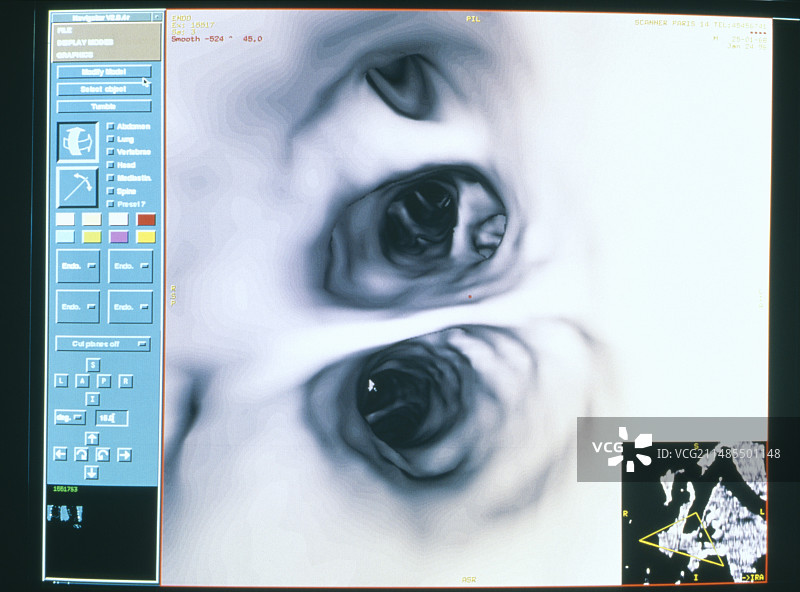Click the 3D rotate model icon
The width and height of the screenshot is (800, 592).
(x=77, y=142)
